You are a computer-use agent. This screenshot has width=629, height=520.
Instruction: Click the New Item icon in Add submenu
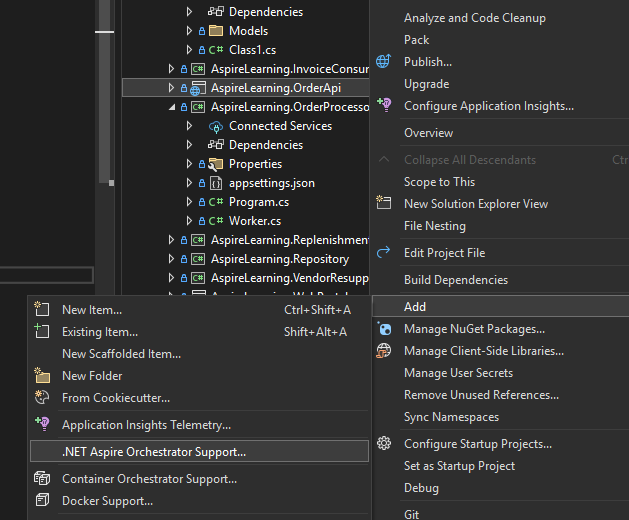(x=42, y=309)
